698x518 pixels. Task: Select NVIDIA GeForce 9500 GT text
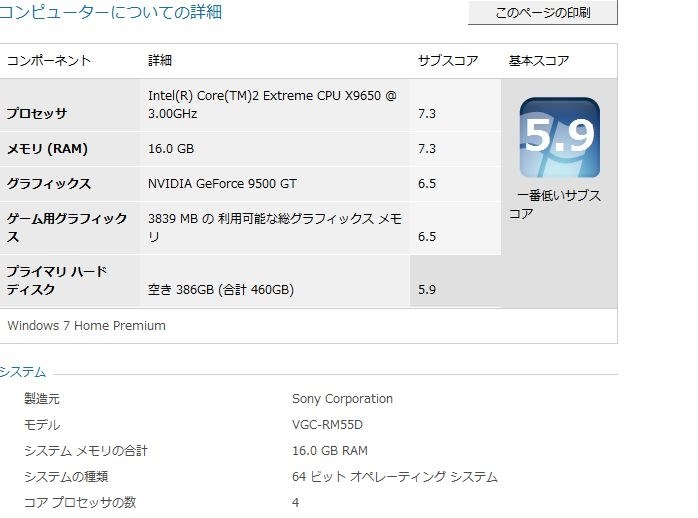(222, 184)
